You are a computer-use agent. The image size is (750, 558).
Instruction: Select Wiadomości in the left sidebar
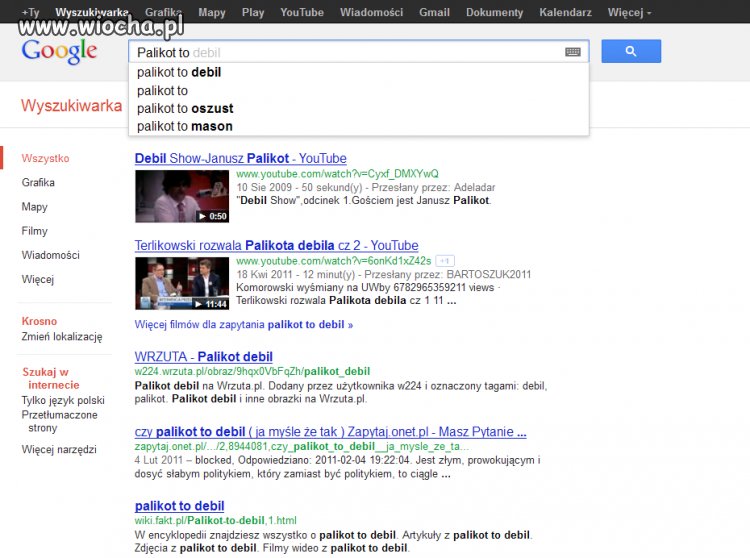click(x=50, y=255)
